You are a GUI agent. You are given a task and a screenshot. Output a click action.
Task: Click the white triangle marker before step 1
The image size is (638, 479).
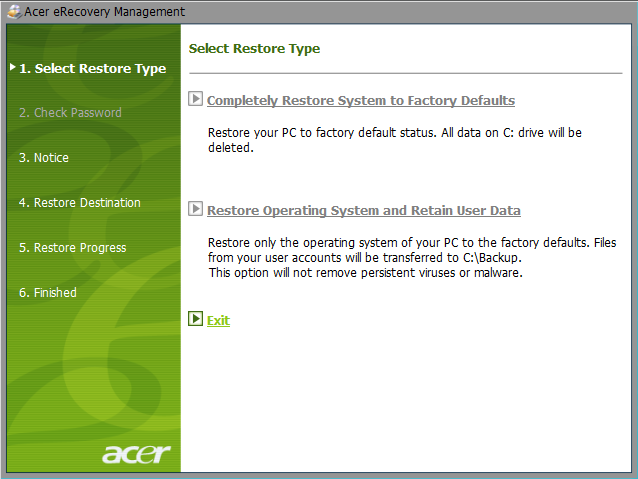coord(13,67)
